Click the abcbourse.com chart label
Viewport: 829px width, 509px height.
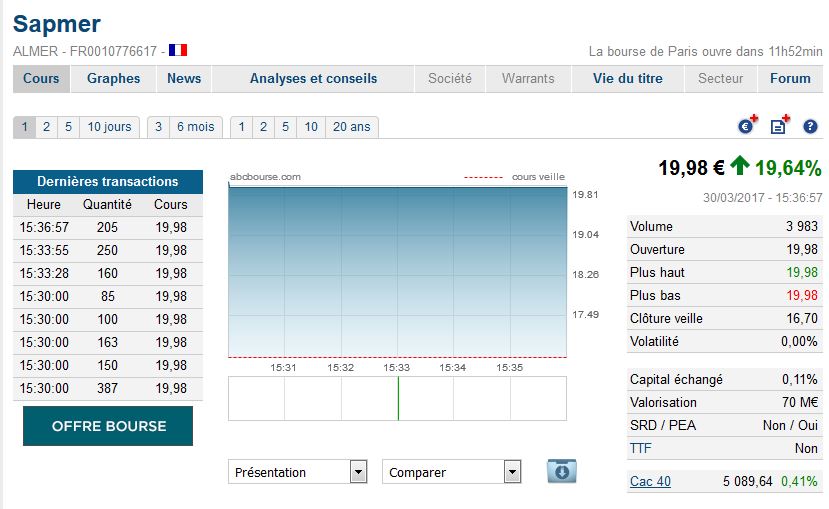tap(265, 177)
